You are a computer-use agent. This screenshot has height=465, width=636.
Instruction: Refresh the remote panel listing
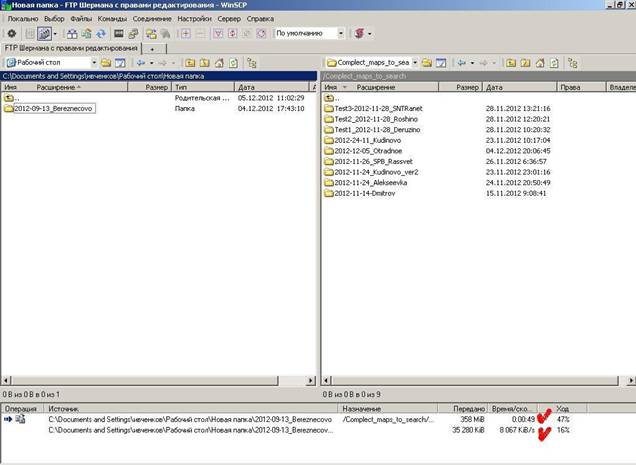[x=554, y=63]
